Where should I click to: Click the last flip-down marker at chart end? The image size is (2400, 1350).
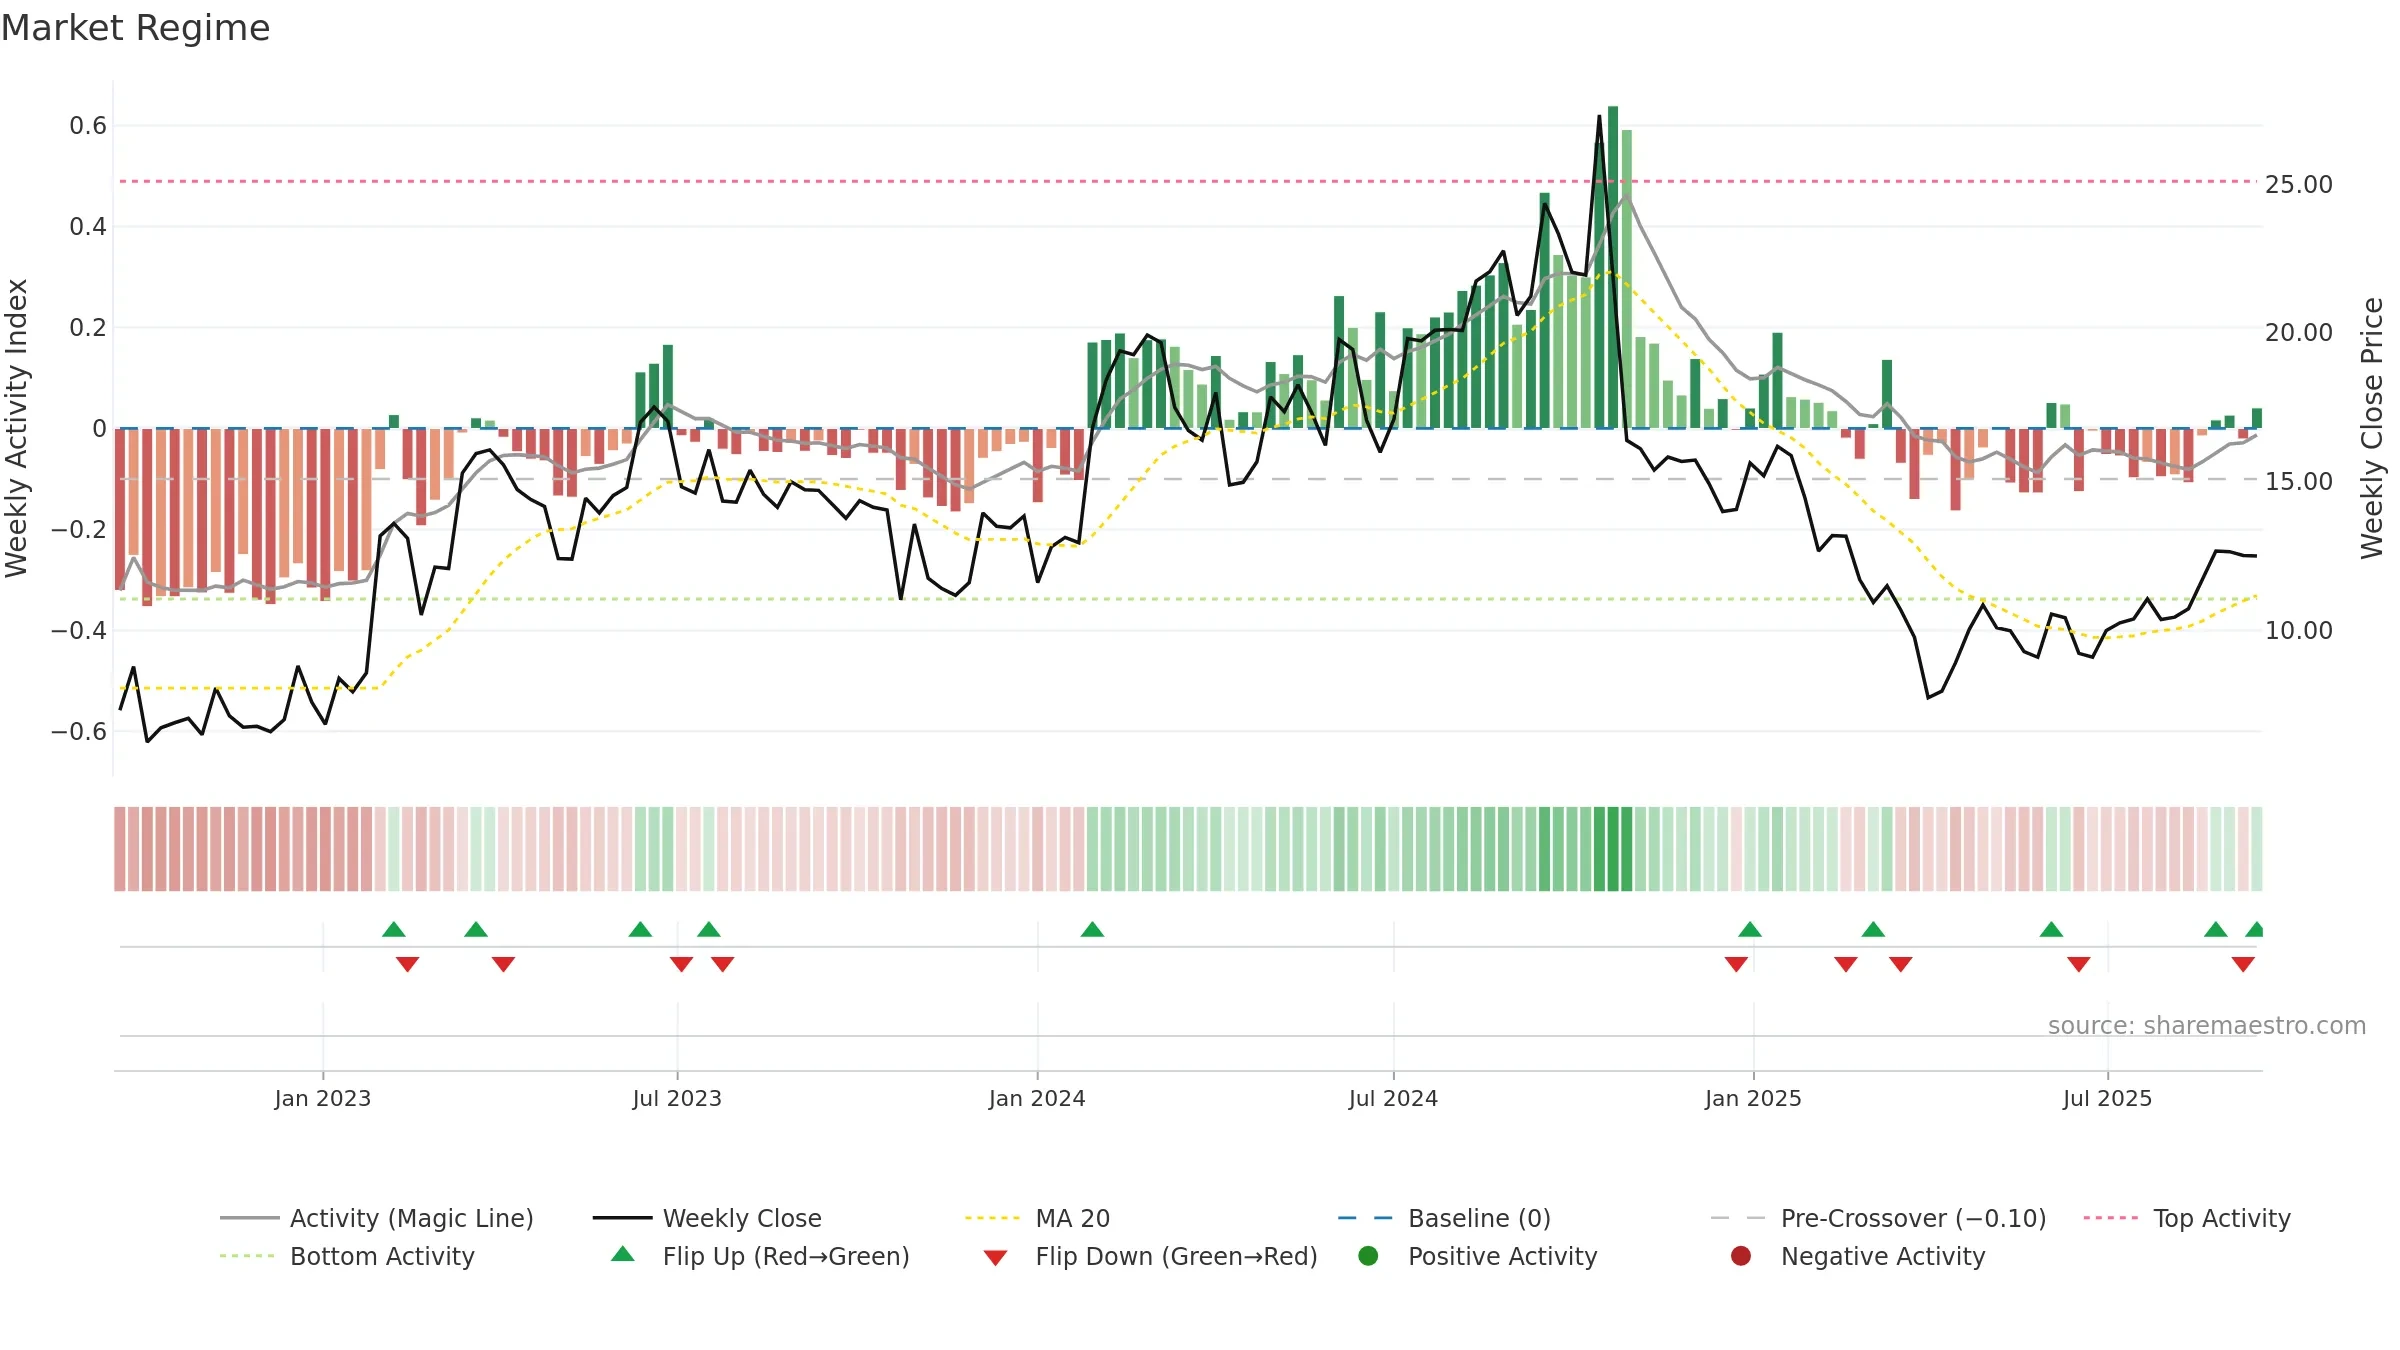point(2243,964)
